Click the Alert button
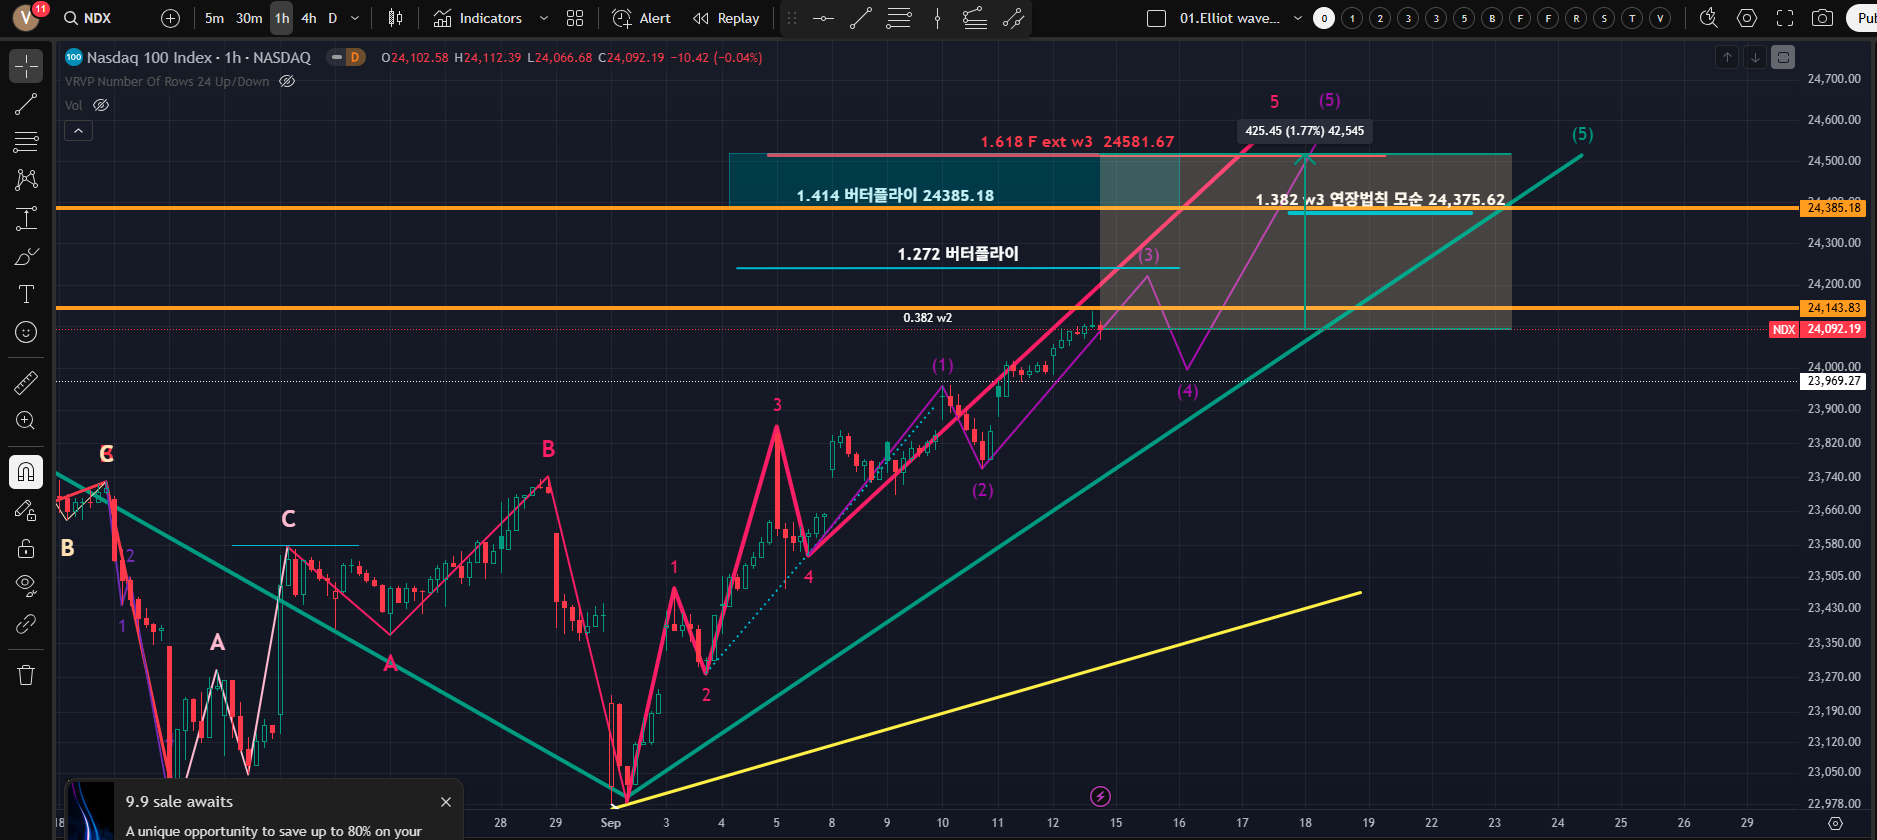The height and width of the screenshot is (840, 1877). 642,18
